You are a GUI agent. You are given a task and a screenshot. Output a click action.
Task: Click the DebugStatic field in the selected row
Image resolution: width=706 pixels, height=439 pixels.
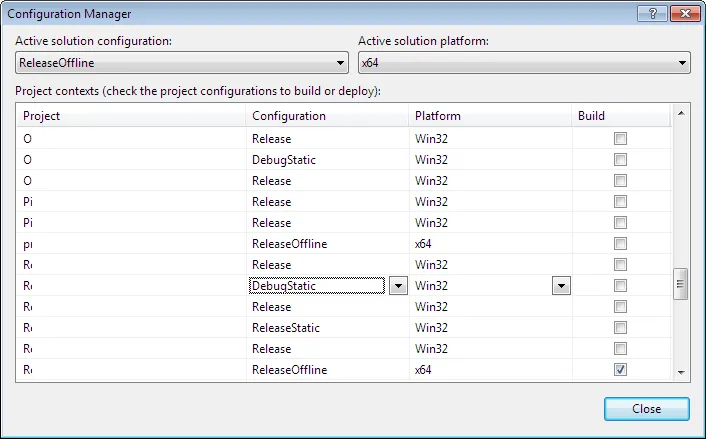pyautogui.click(x=316, y=286)
